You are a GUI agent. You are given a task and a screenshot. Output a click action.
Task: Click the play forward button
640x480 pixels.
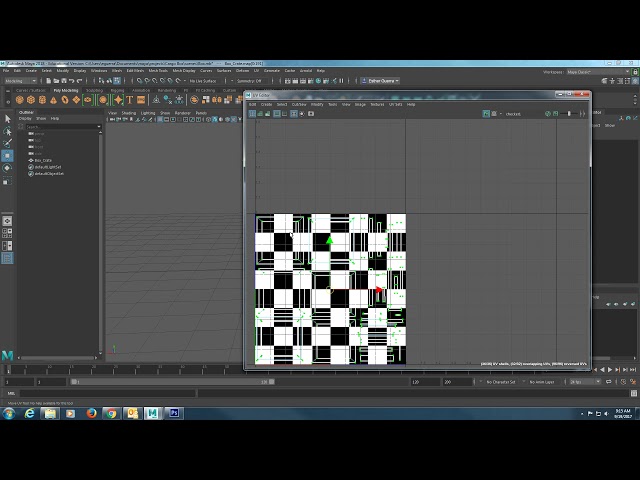(610, 369)
